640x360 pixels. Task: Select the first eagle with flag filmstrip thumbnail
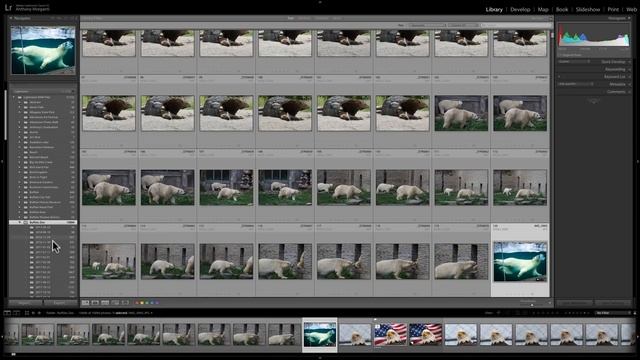(x=390, y=335)
